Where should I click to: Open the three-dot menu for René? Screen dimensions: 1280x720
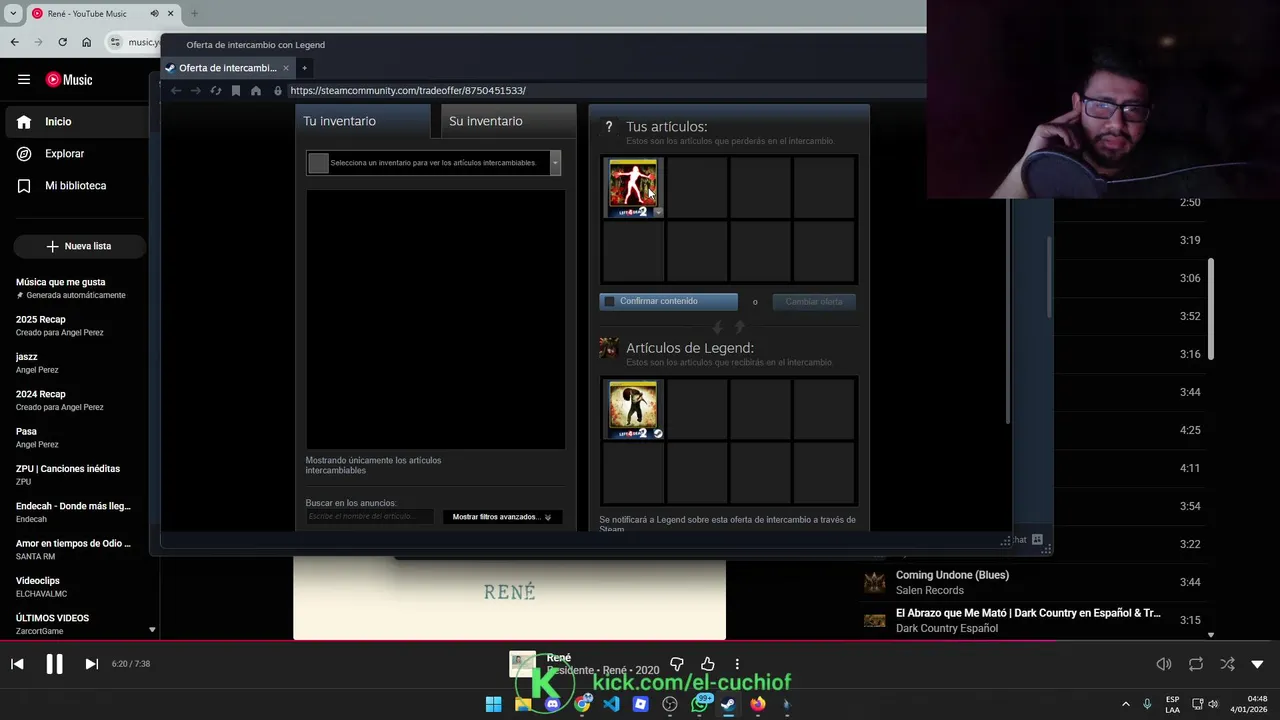pos(737,664)
